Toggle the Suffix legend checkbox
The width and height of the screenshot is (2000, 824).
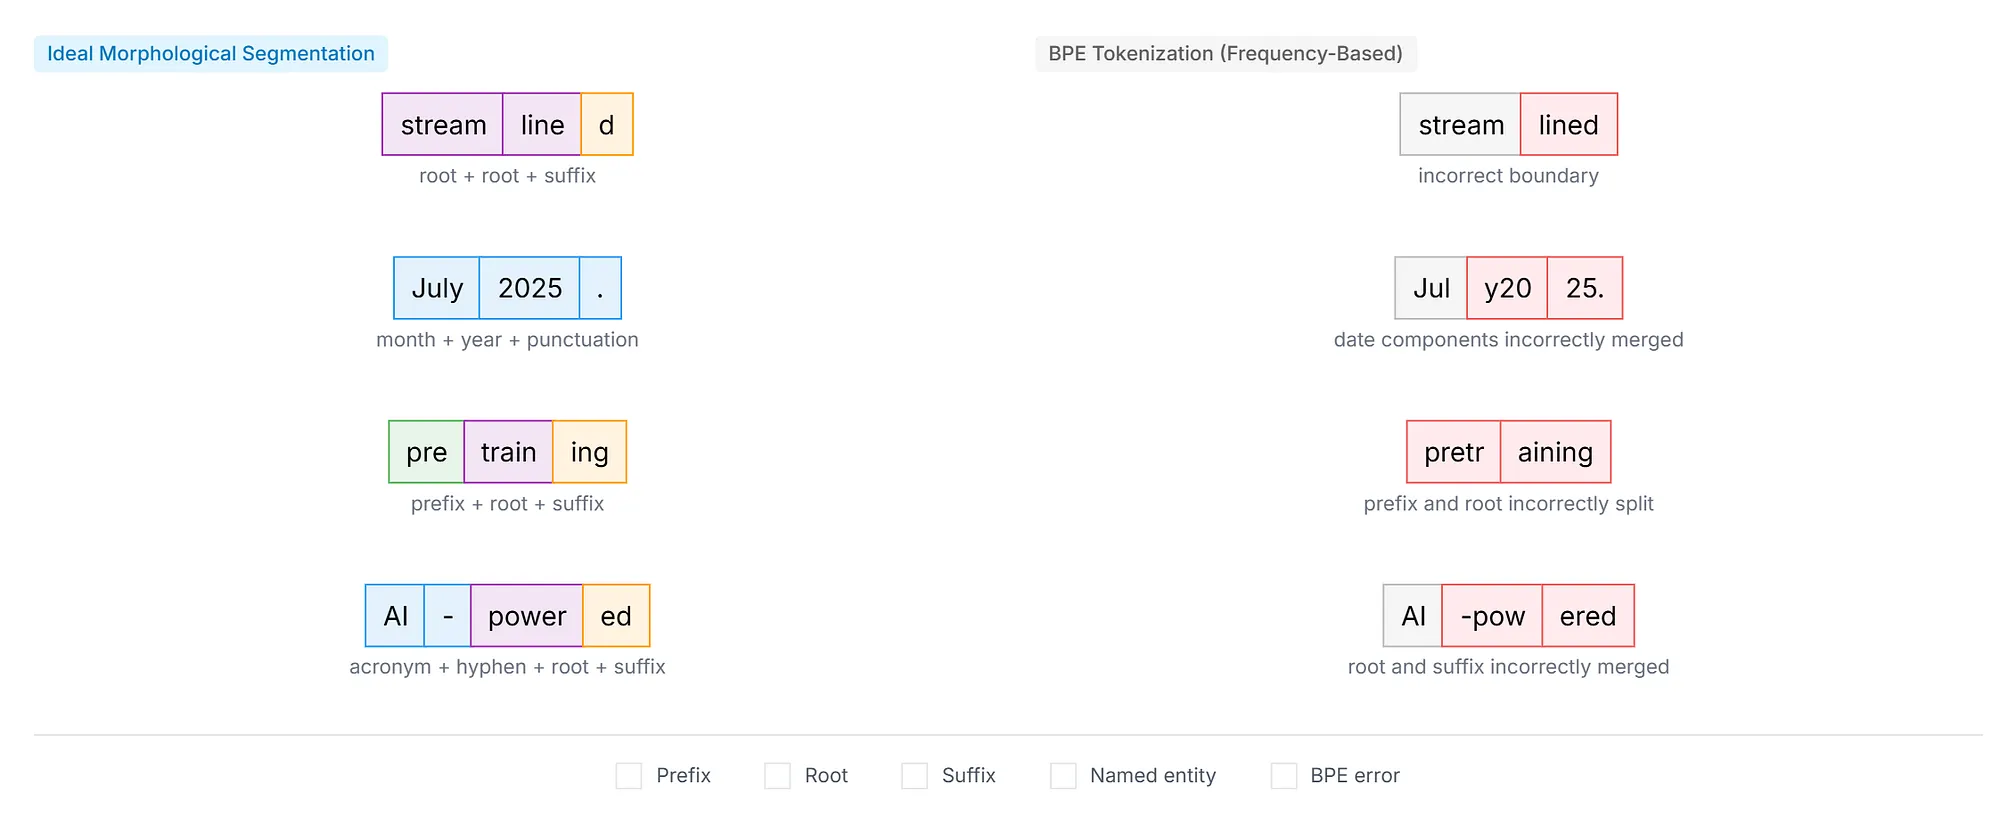tap(914, 776)
